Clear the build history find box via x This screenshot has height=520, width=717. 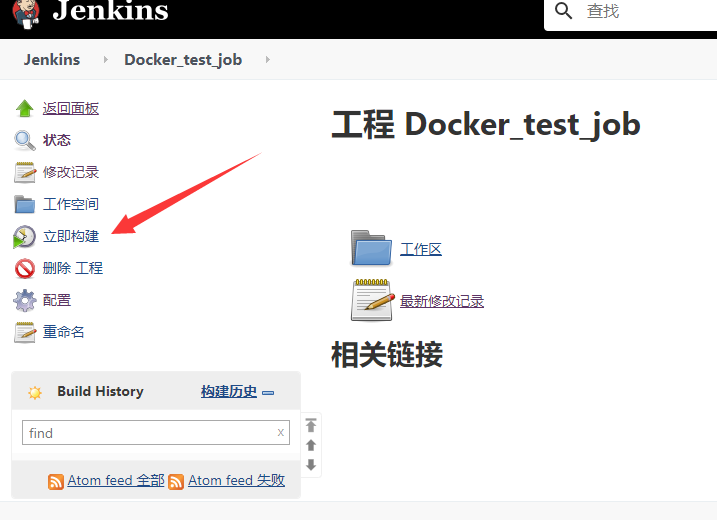281,432
